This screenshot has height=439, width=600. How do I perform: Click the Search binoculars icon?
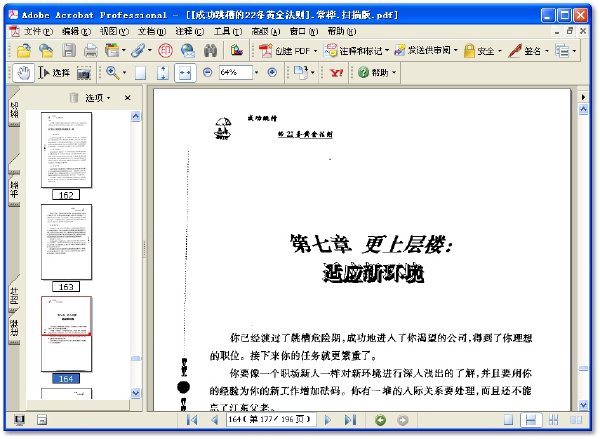point(210,51)
